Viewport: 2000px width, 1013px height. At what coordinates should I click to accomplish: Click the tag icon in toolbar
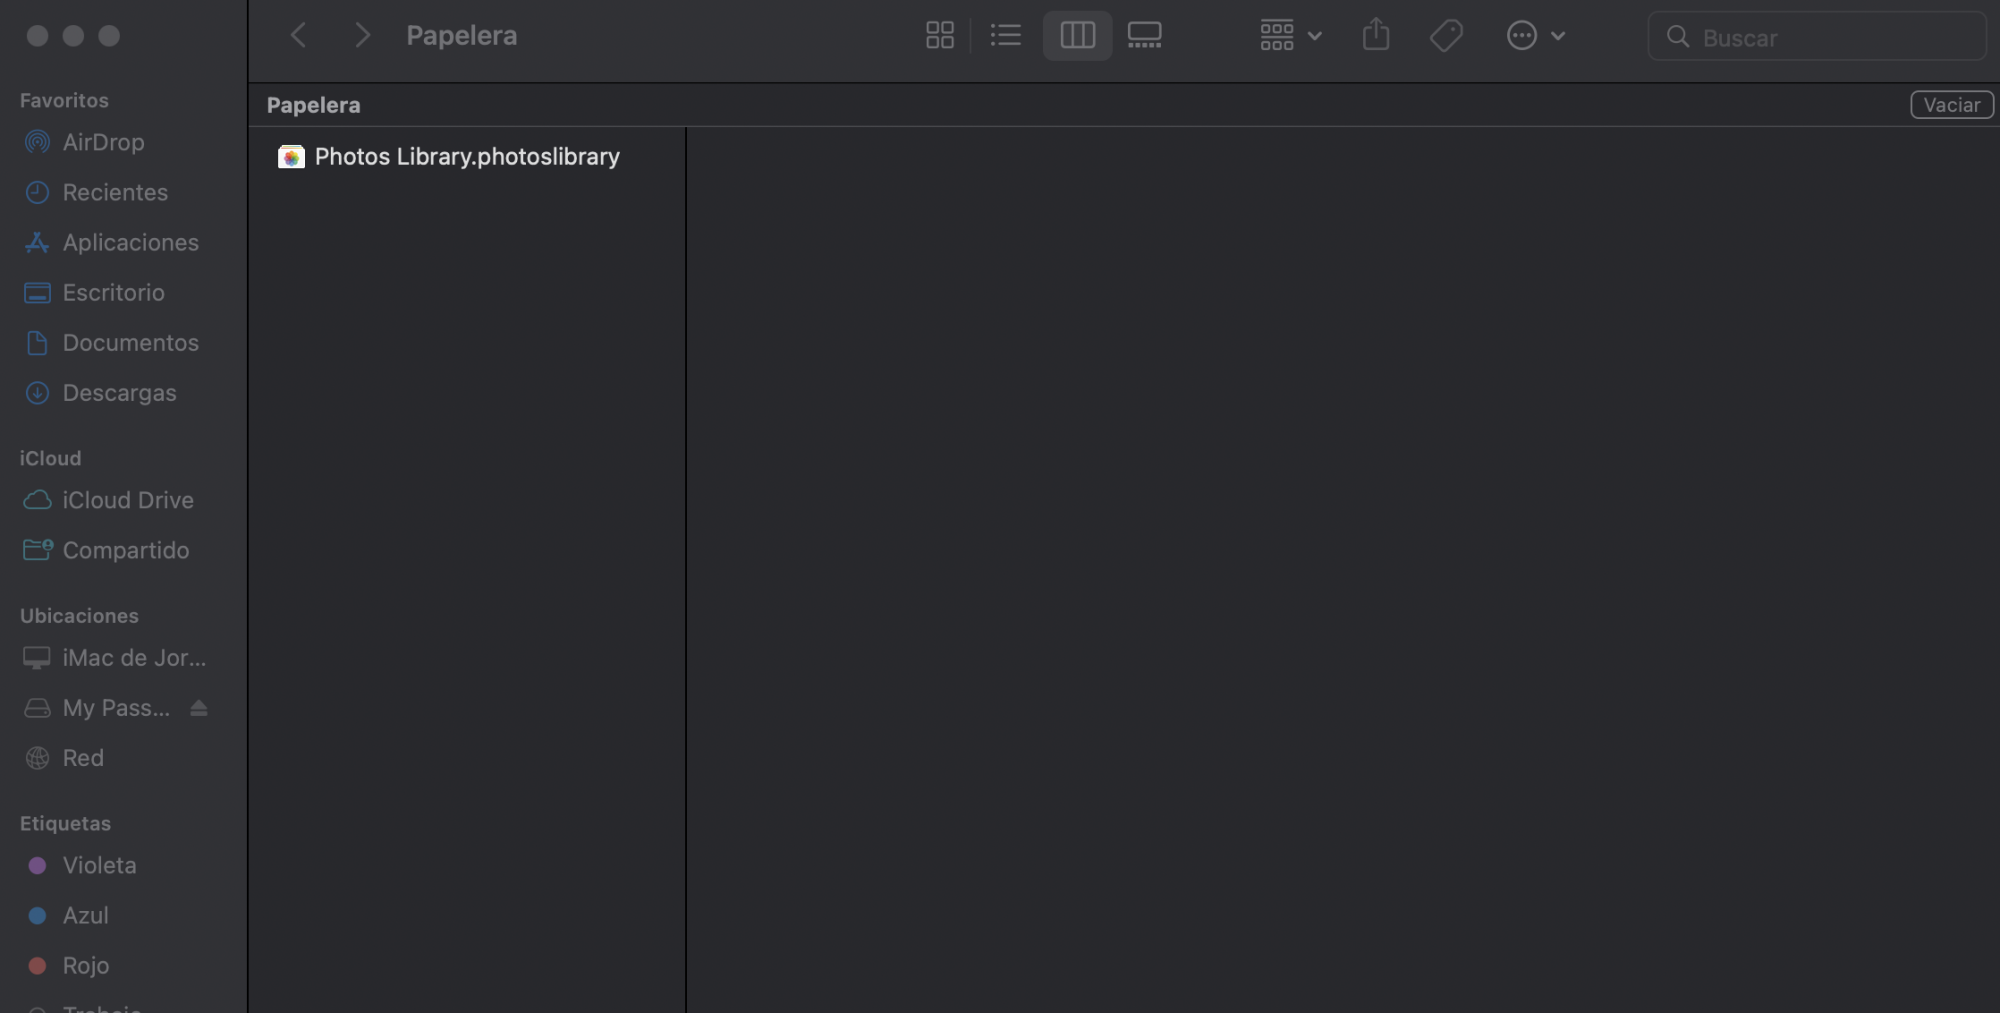click(1446, 36)
